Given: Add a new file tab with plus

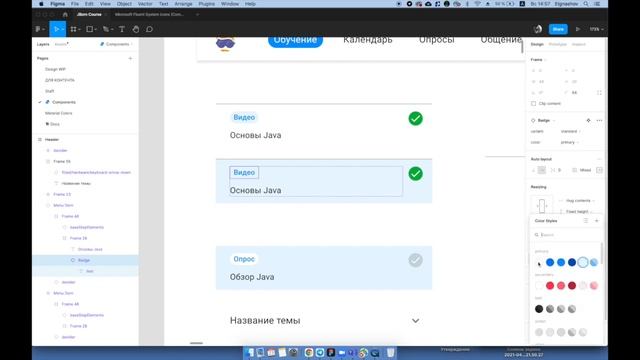Looking at the screenshot, I should pyautogui.click(x=198, y=14).
